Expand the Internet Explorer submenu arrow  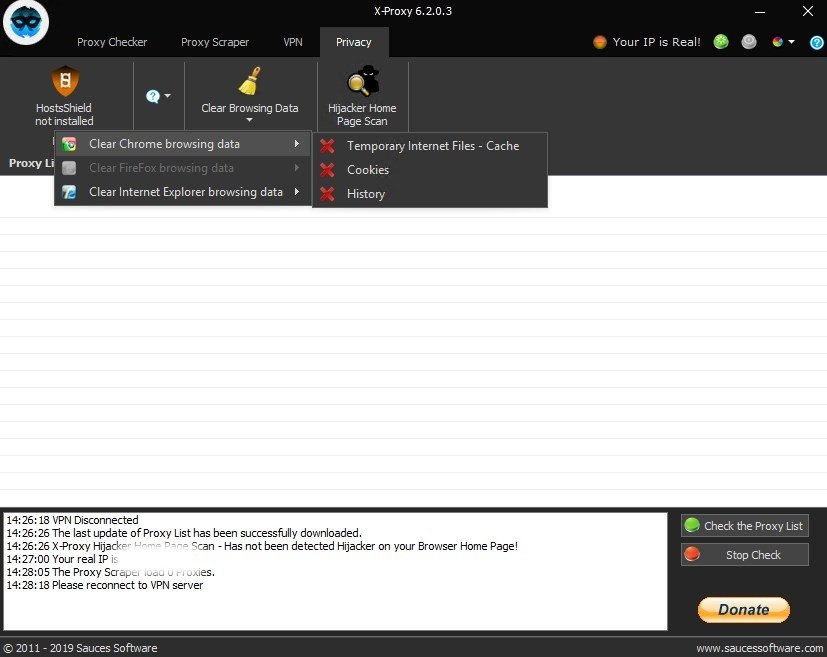pos(297,191)
